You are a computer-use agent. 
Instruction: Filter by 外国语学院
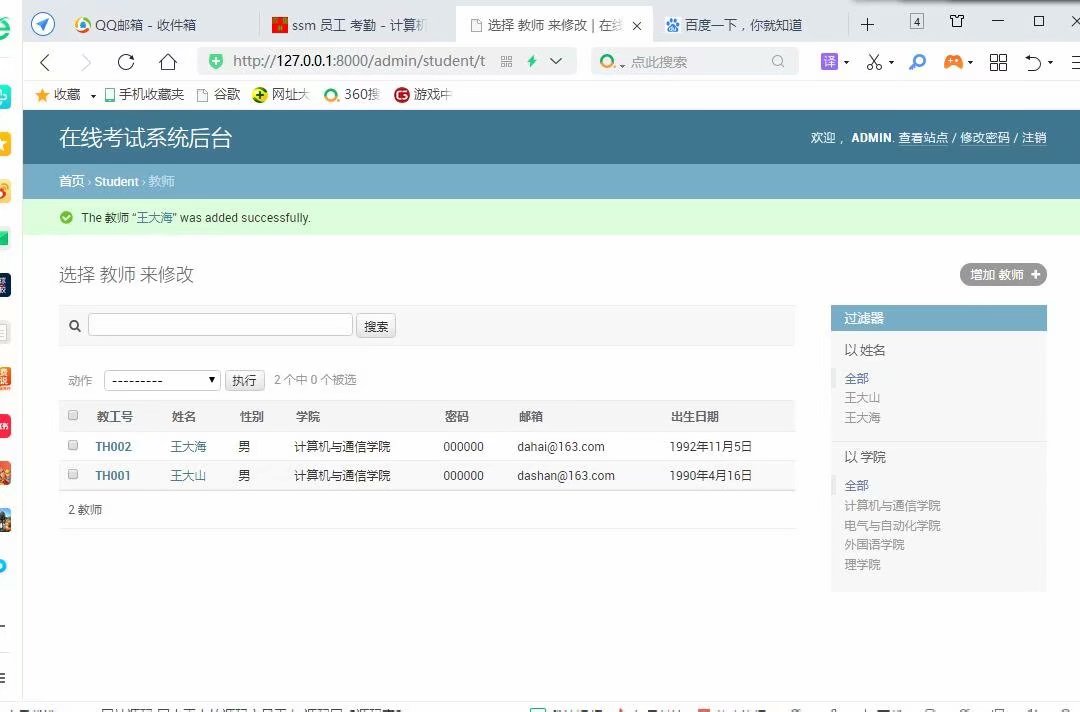click(875, 545)
